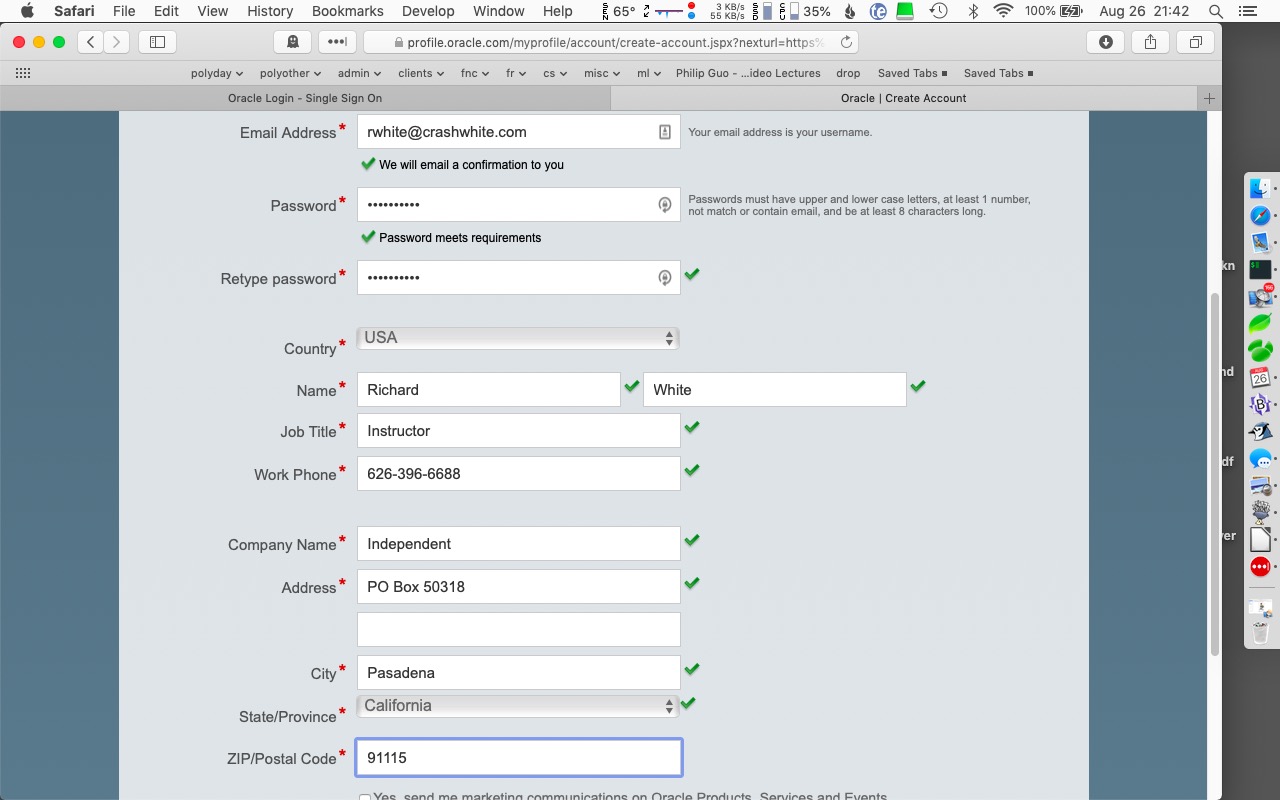This screenshot has height=800, width=1280.
Task: Click the page vertical scrollbar
Action: pos(1215,474)
